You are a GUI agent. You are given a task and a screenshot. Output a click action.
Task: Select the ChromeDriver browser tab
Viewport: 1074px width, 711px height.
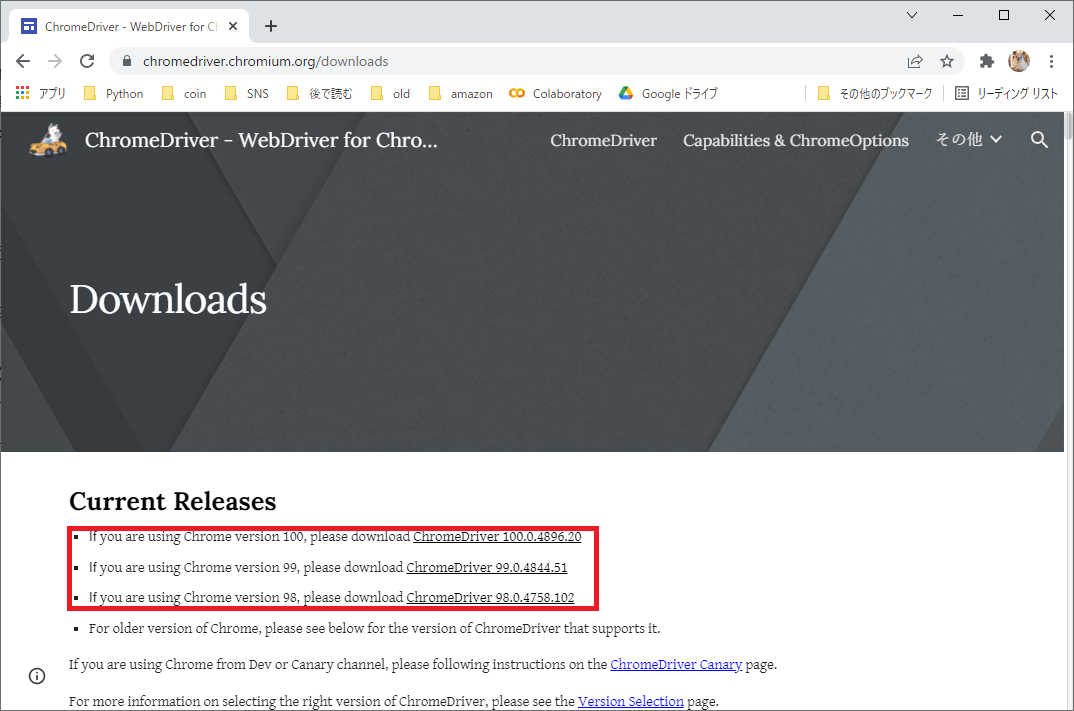(x=130, y=26)
